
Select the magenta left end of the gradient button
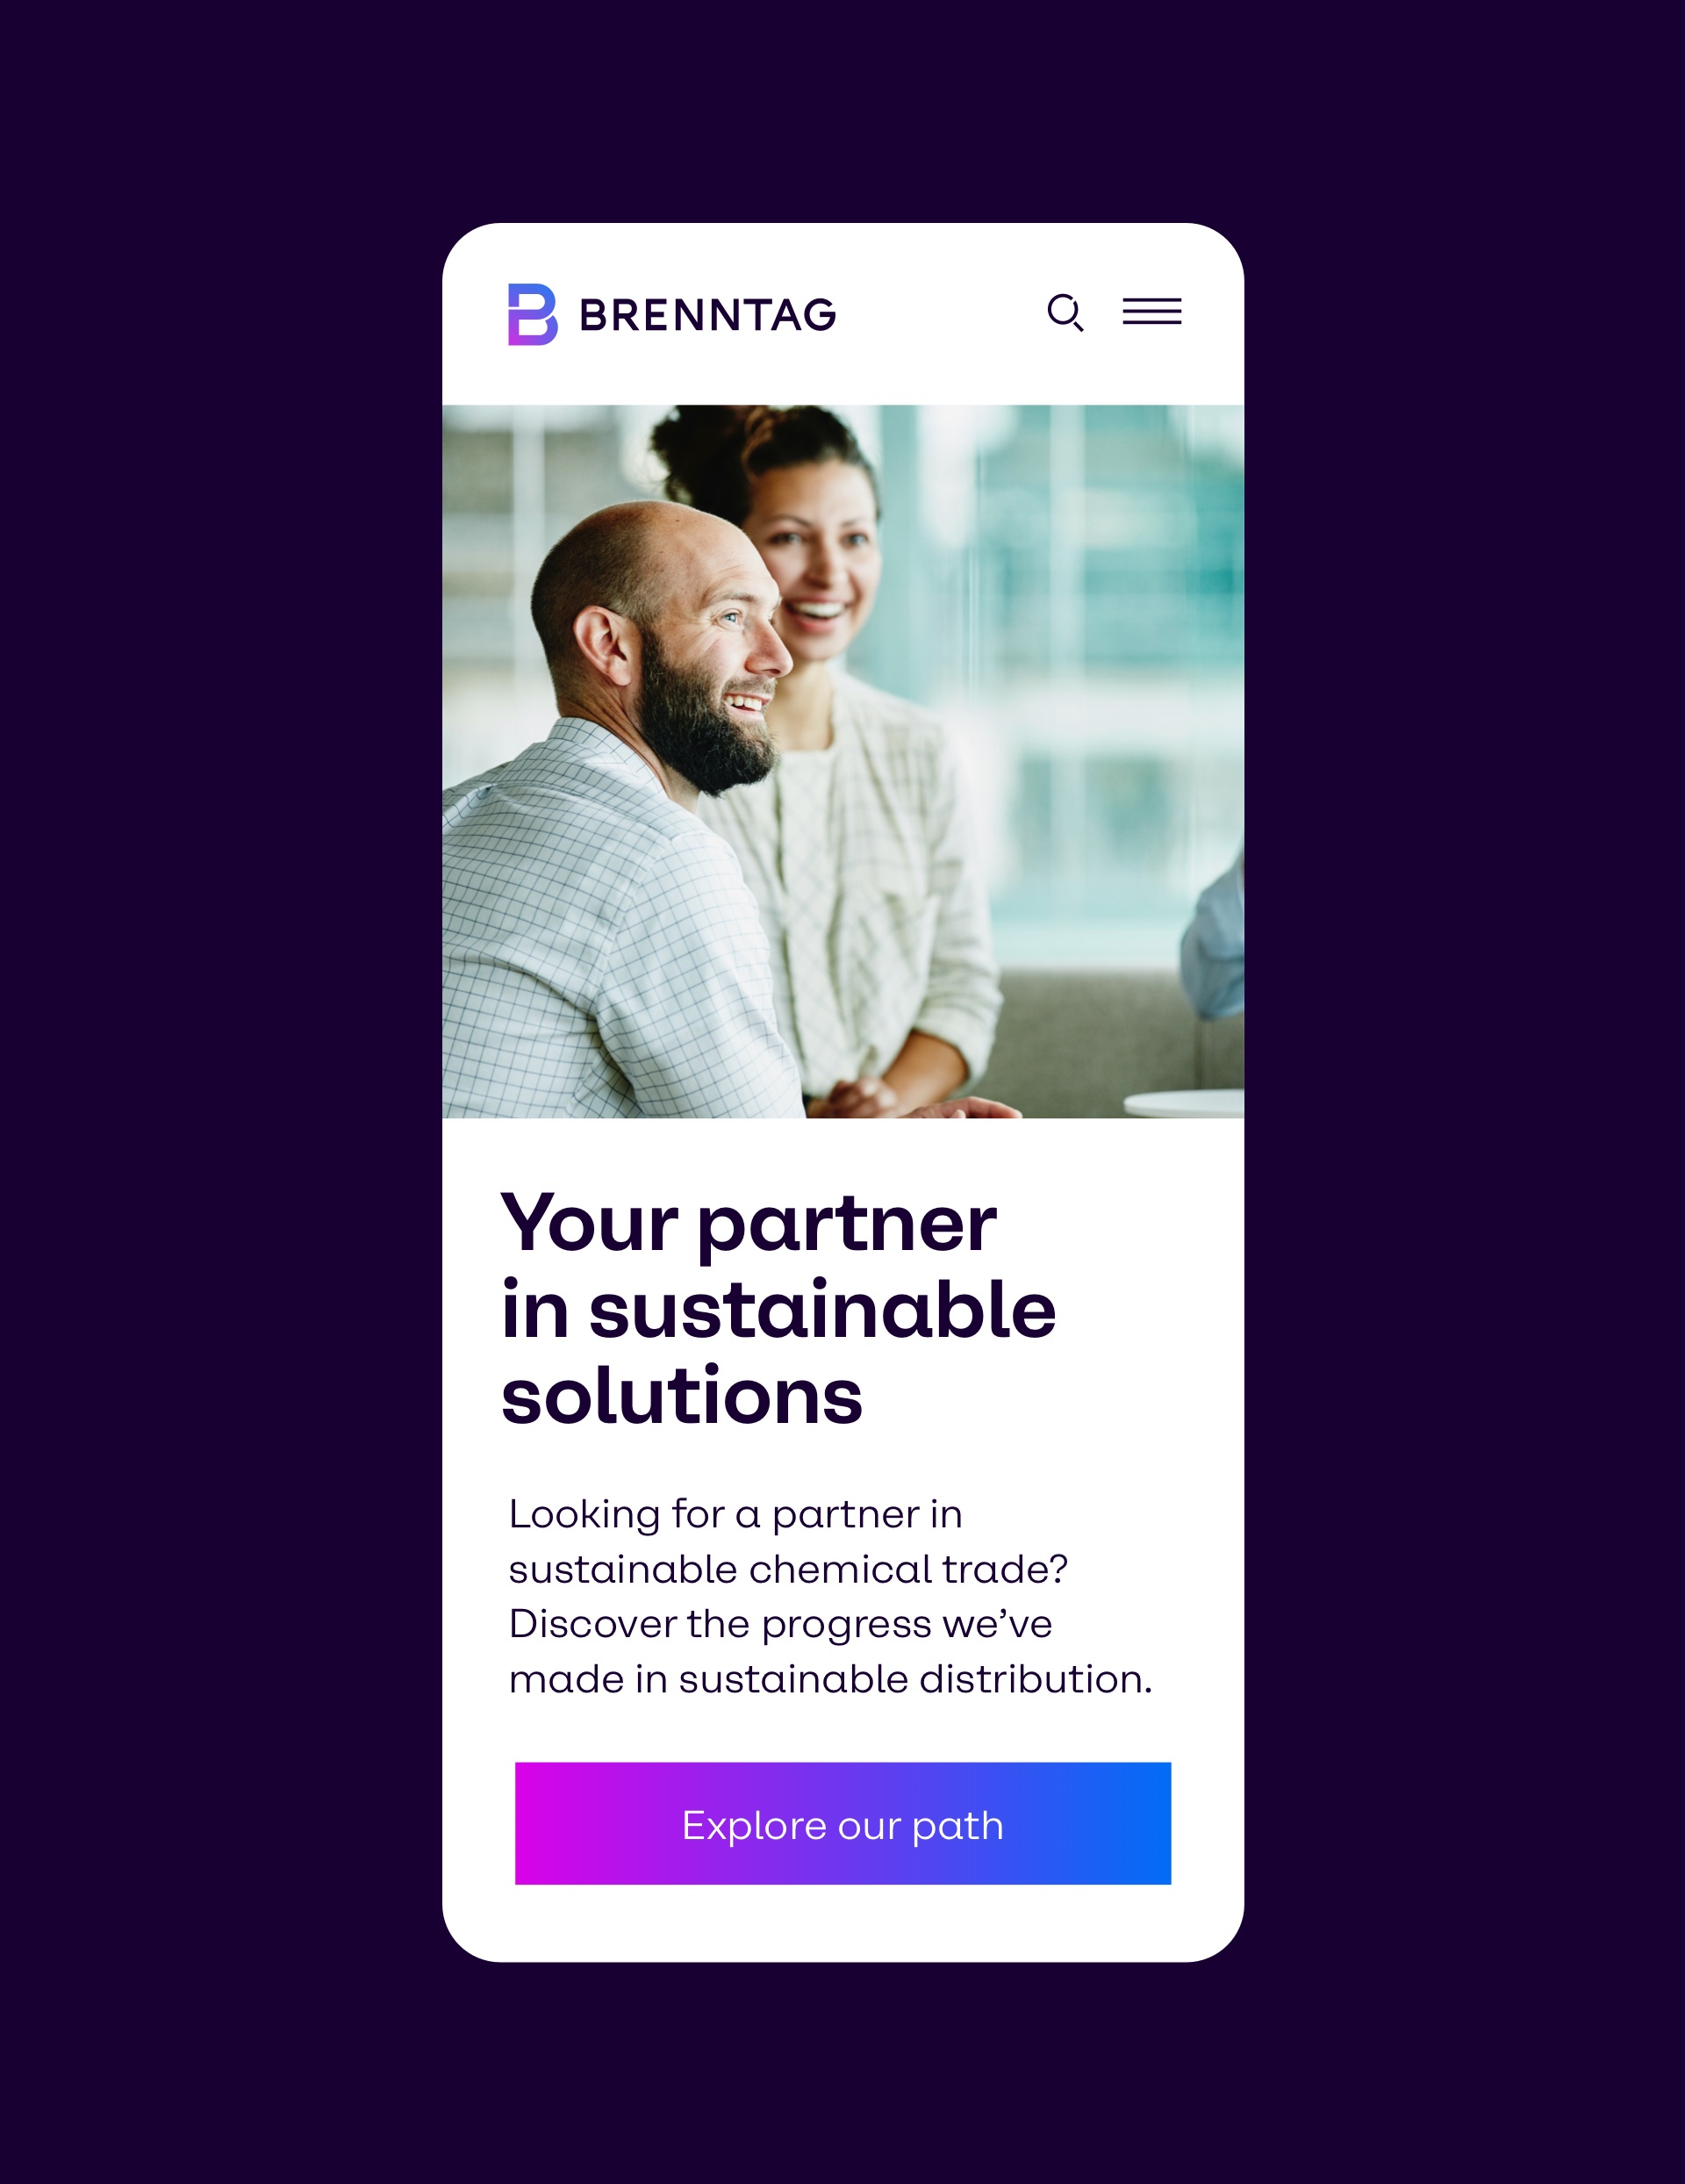560,1823
